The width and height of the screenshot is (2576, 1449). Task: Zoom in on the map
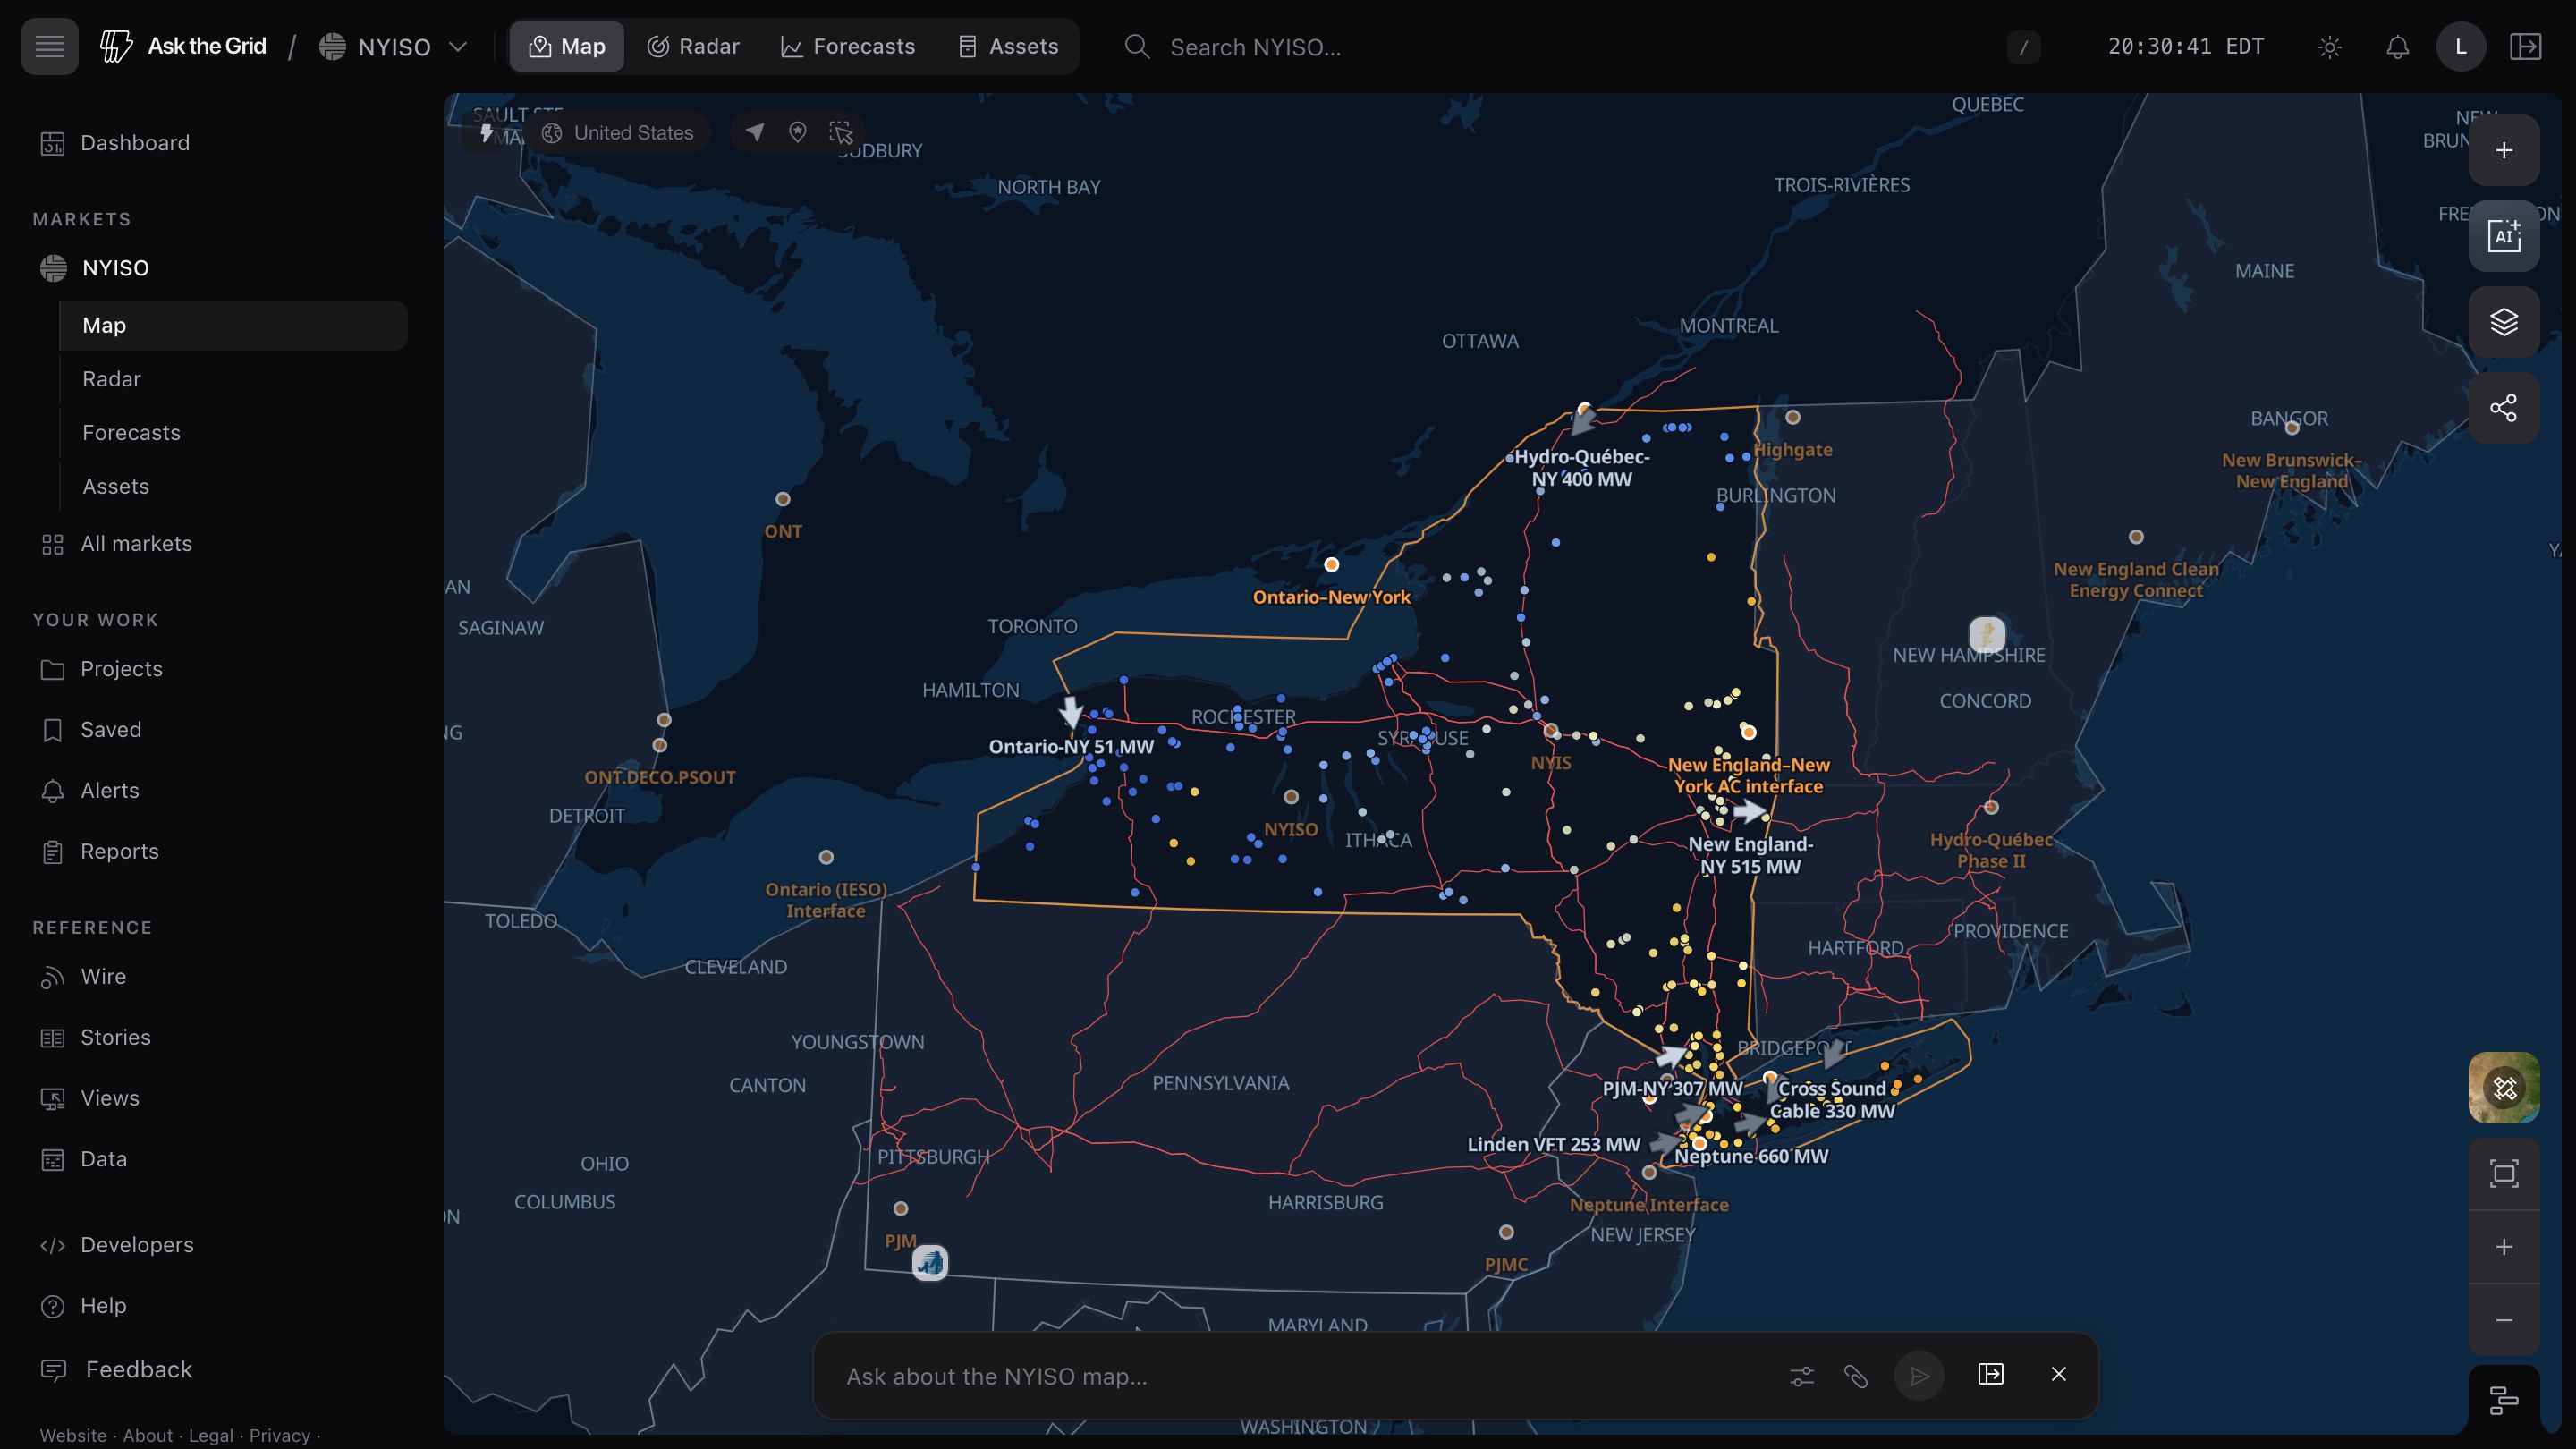[2504, 1247]
